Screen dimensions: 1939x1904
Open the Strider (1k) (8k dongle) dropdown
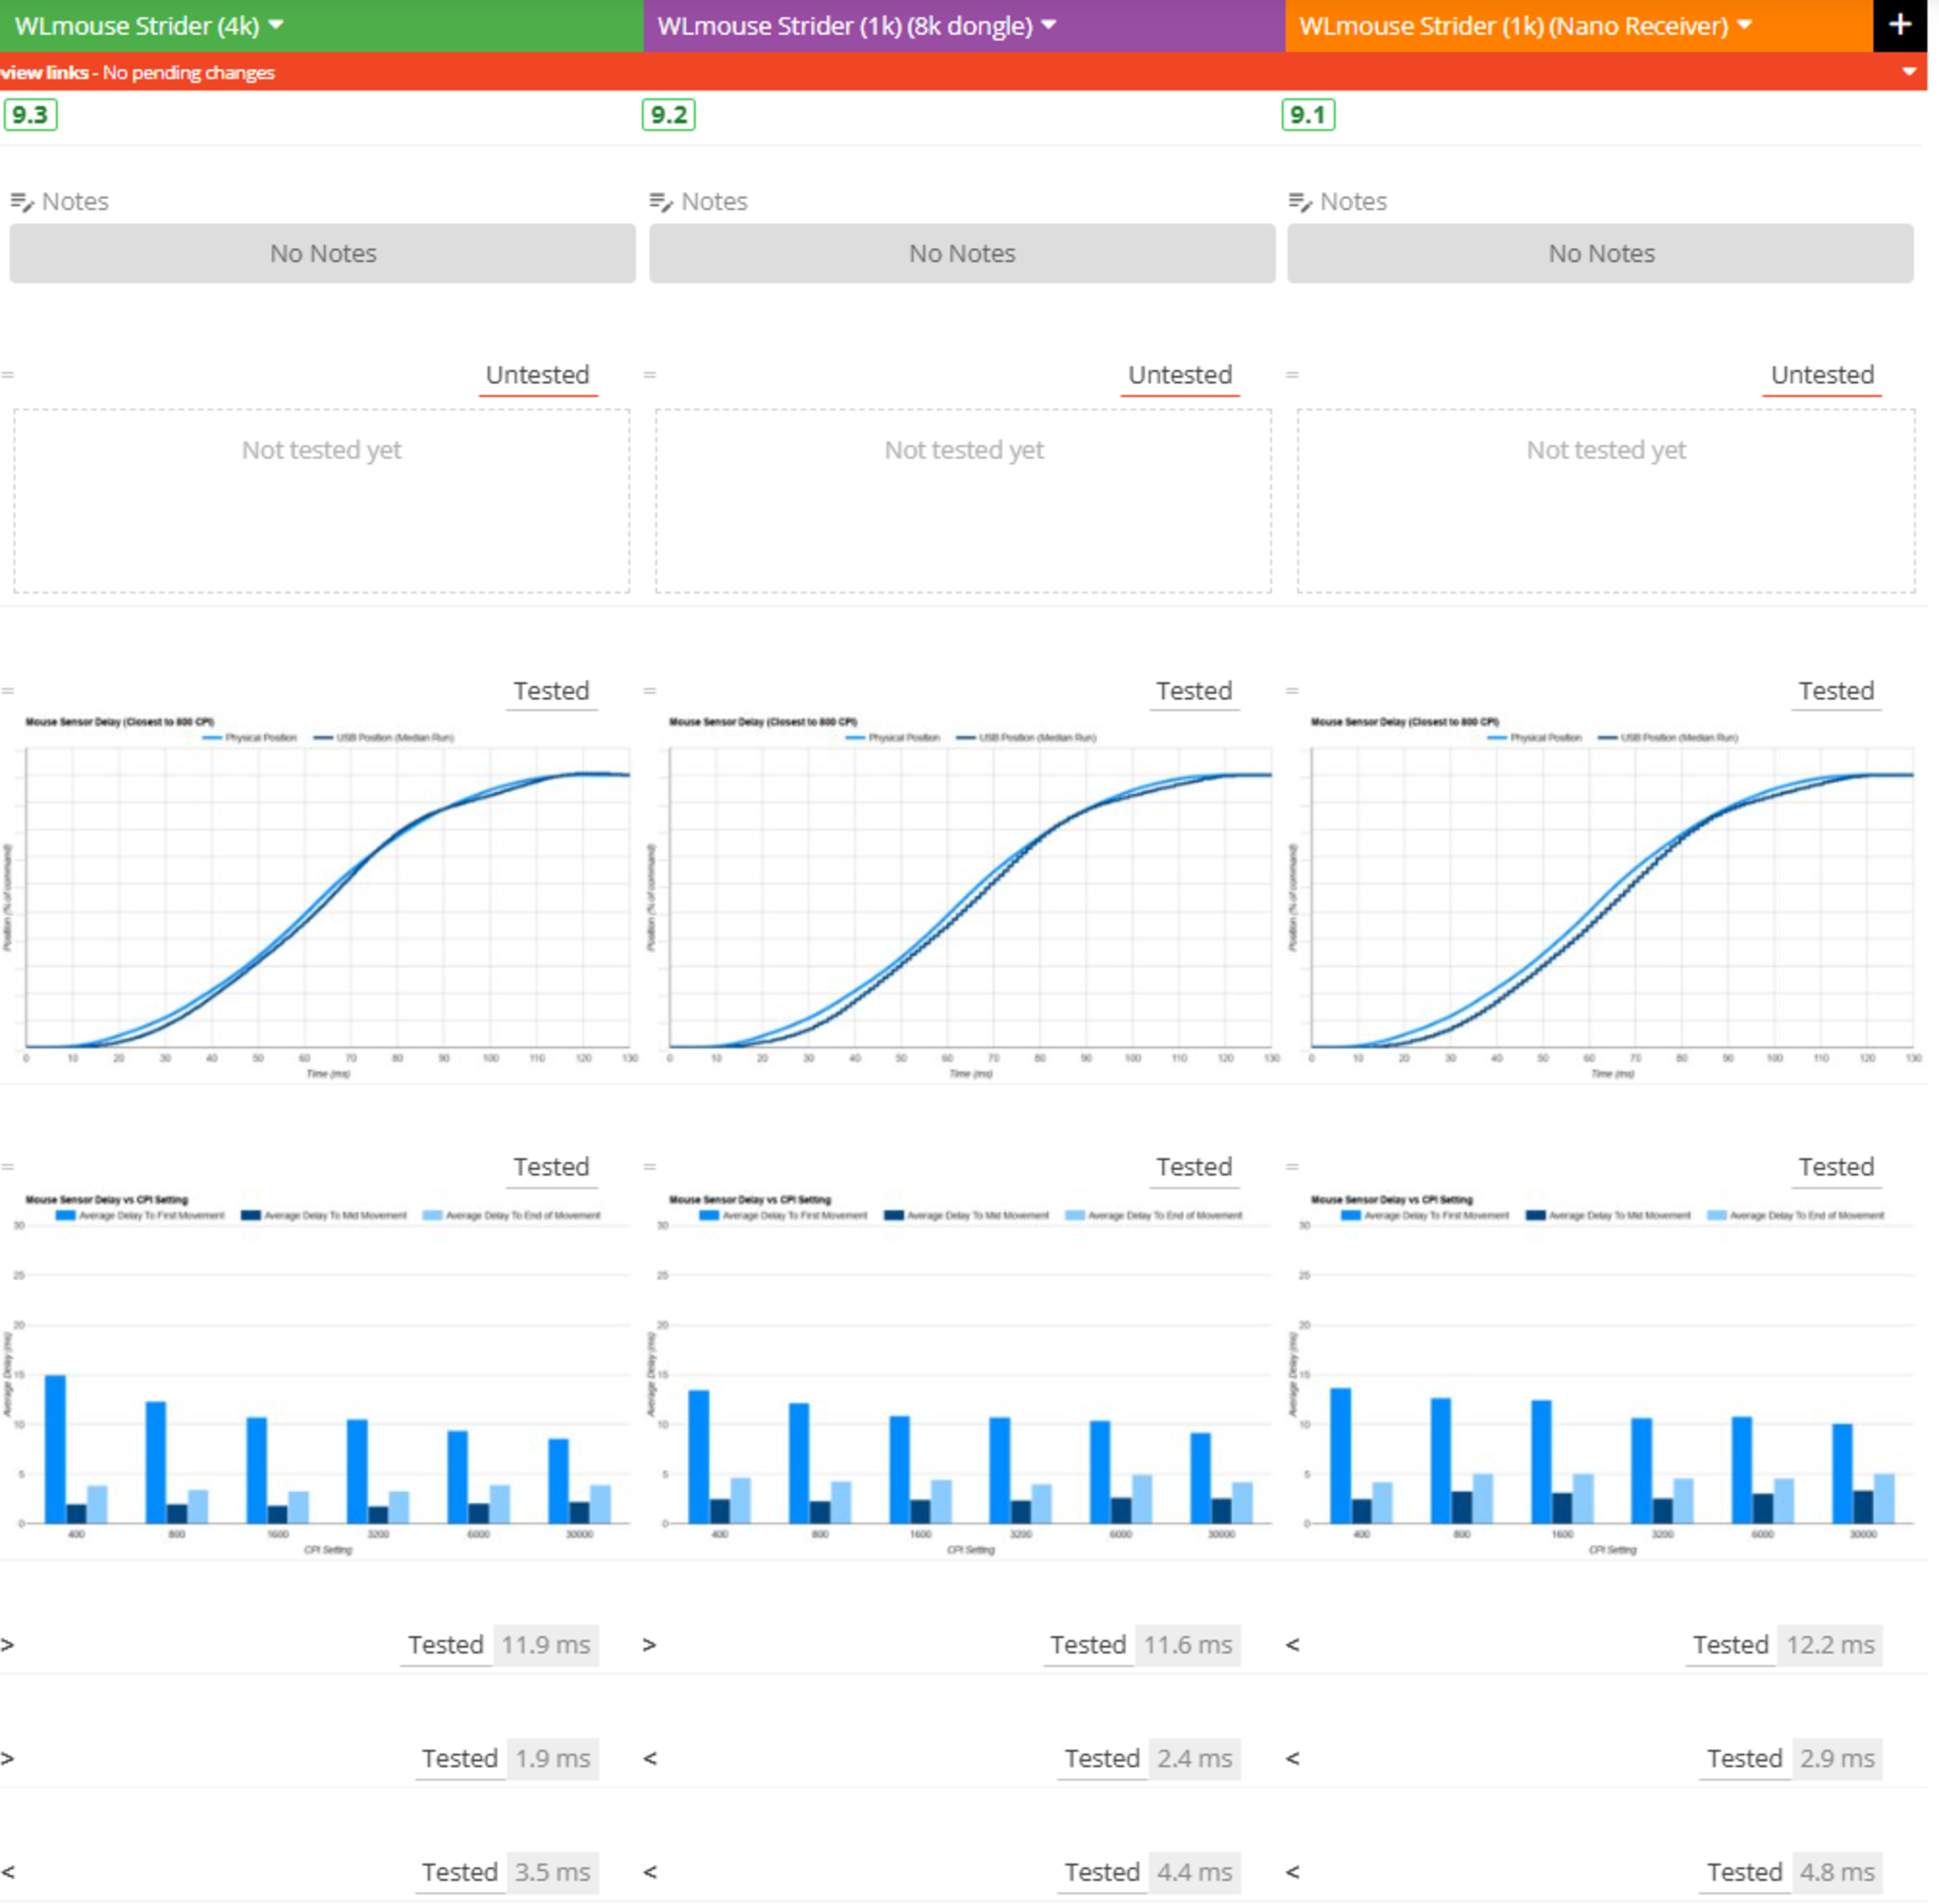pyautogui.click(x=1048, y=25)
